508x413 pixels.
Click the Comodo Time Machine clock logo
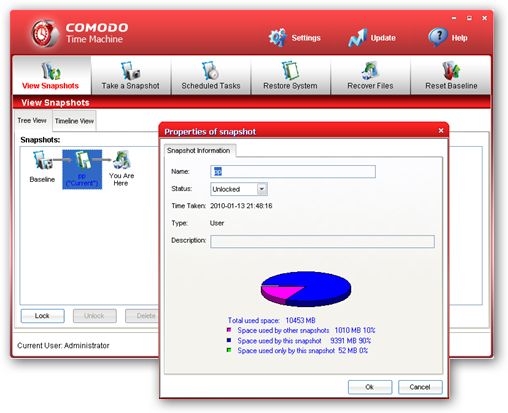(44, 34)
